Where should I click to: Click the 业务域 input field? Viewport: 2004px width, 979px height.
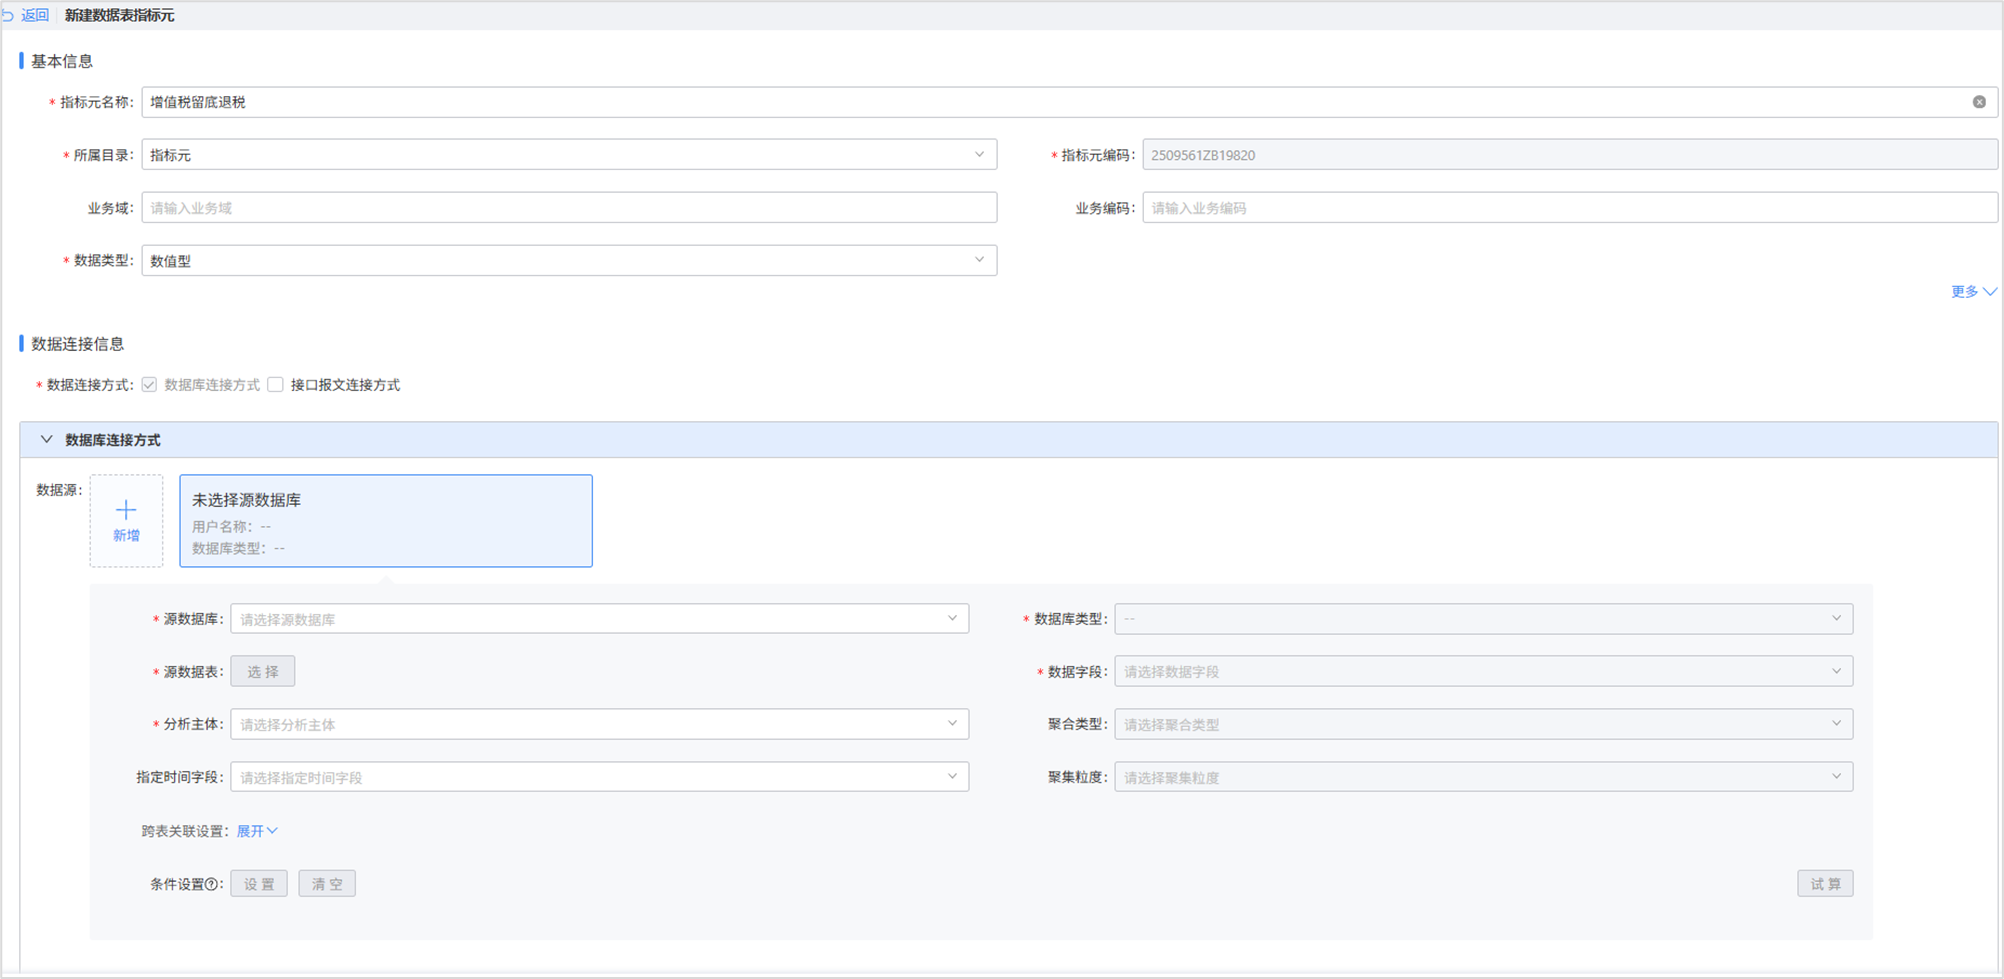point(568,208)
